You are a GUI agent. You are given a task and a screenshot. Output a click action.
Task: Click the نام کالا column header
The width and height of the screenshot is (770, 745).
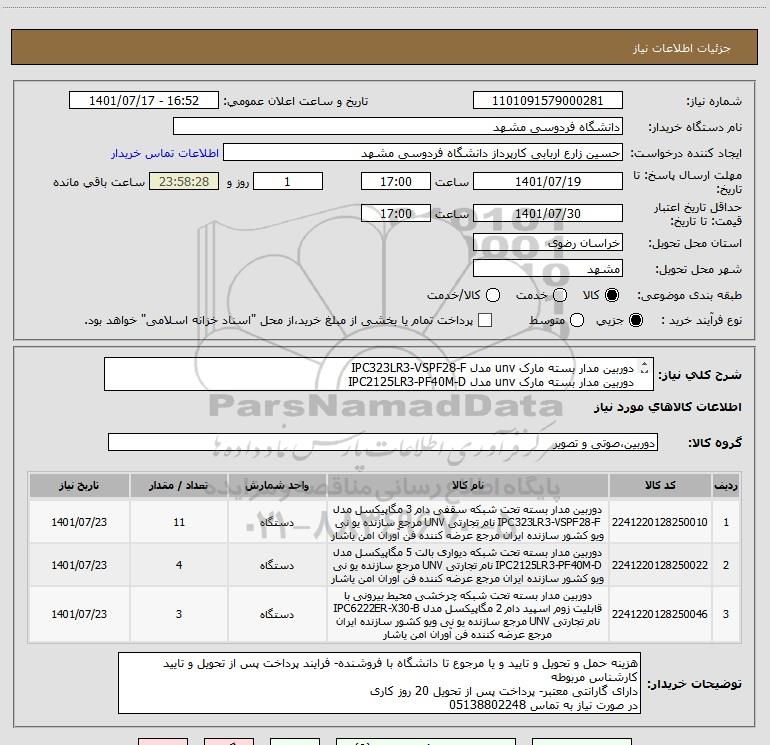click(x=468, y=485)
